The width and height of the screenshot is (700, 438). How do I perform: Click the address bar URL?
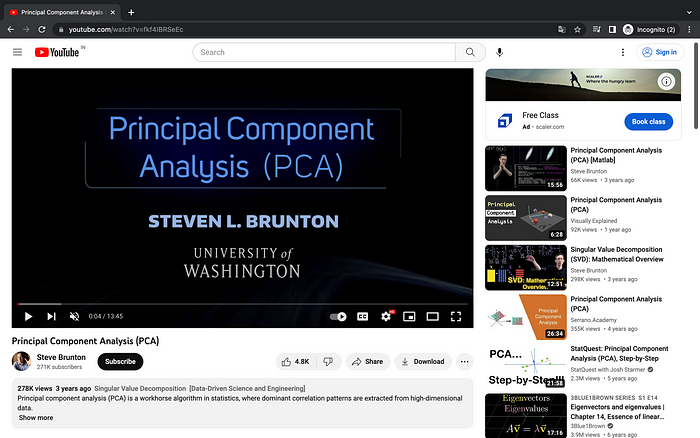(126, 29)
